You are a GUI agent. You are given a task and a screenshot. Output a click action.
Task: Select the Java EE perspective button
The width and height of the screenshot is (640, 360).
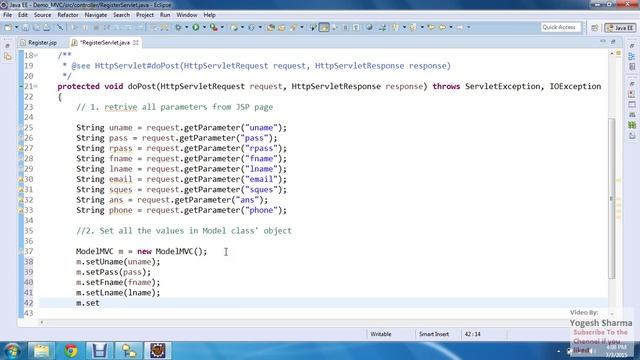coord(620,28)
